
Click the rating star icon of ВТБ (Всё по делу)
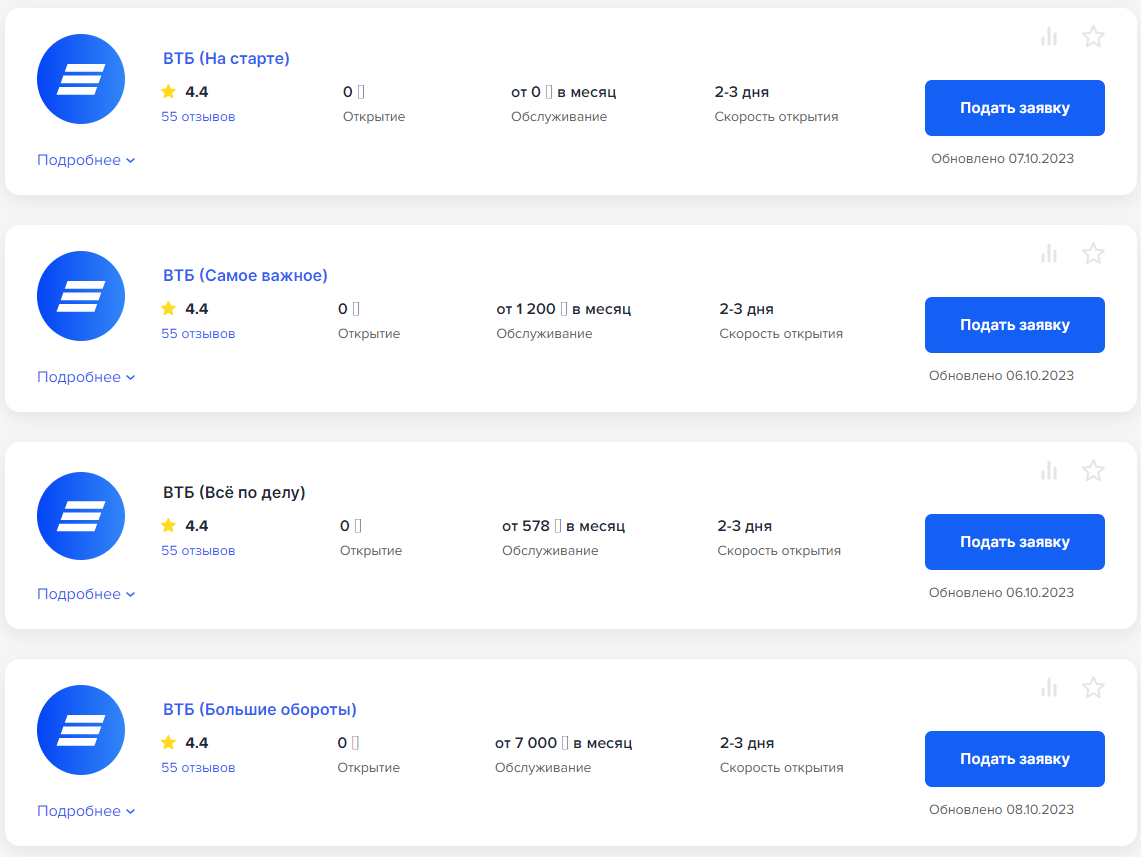(x=169, y=525)
